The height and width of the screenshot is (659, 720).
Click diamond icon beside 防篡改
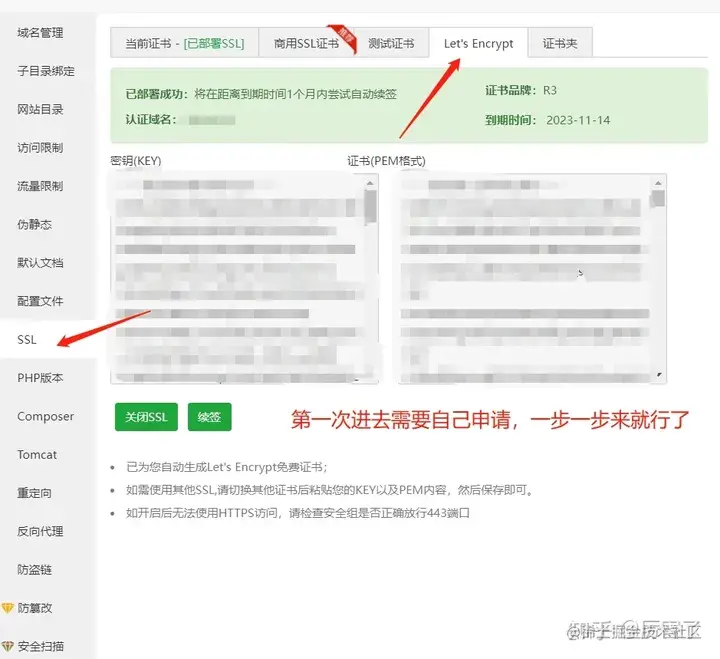7,608
